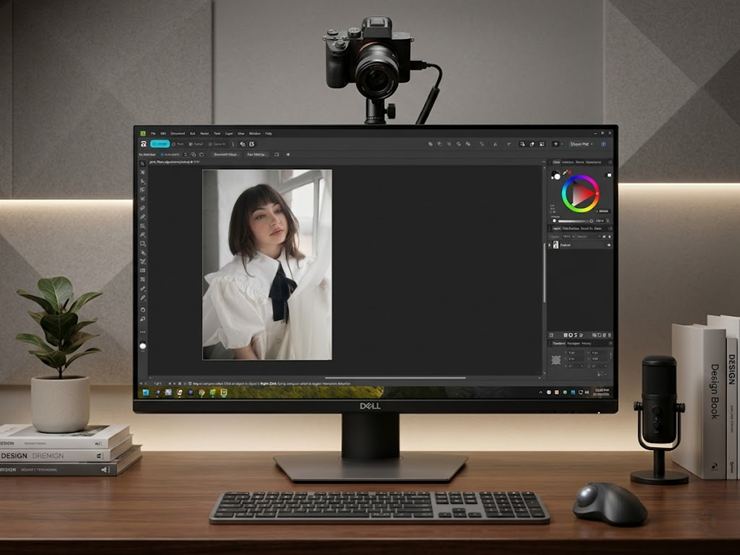Click the anchor point selector in Transform panel
The width and height of the screenshot is (740, 555).
pos(556,360)
